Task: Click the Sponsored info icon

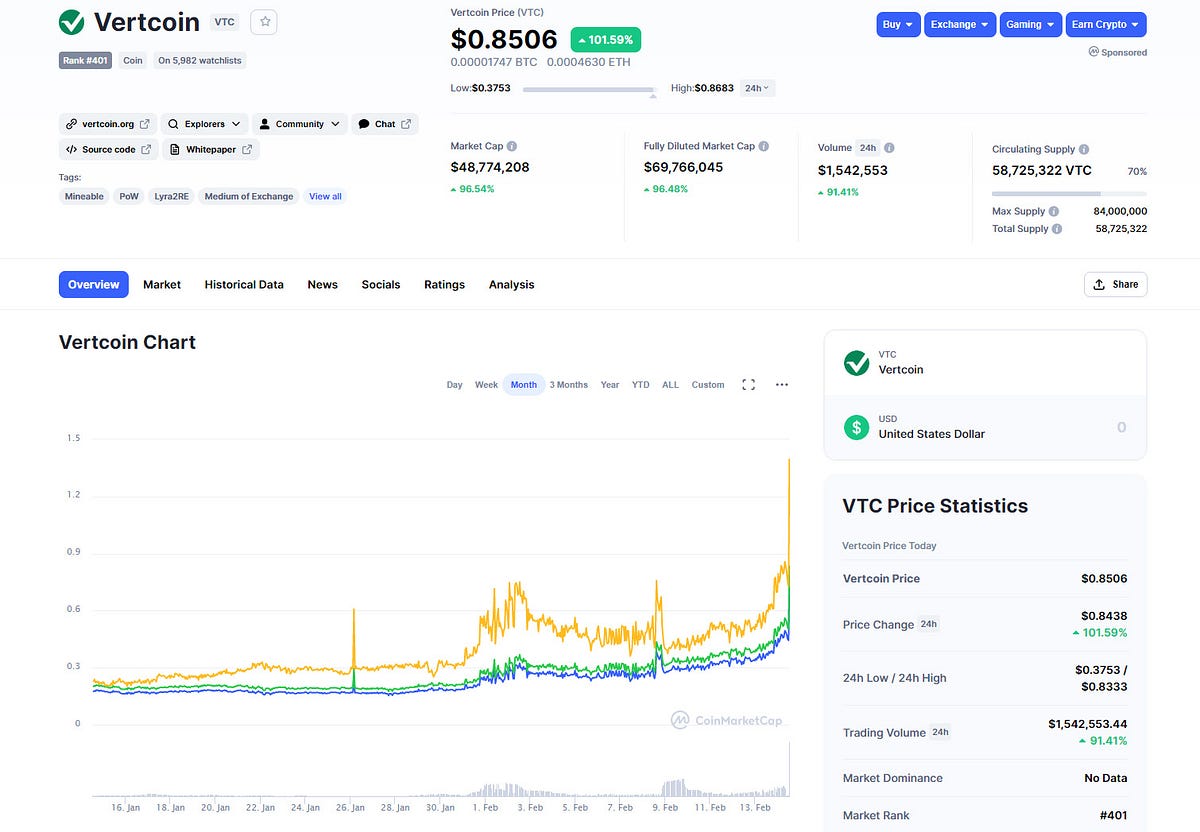Action: pyautogui.click(x=1093, y=52)
